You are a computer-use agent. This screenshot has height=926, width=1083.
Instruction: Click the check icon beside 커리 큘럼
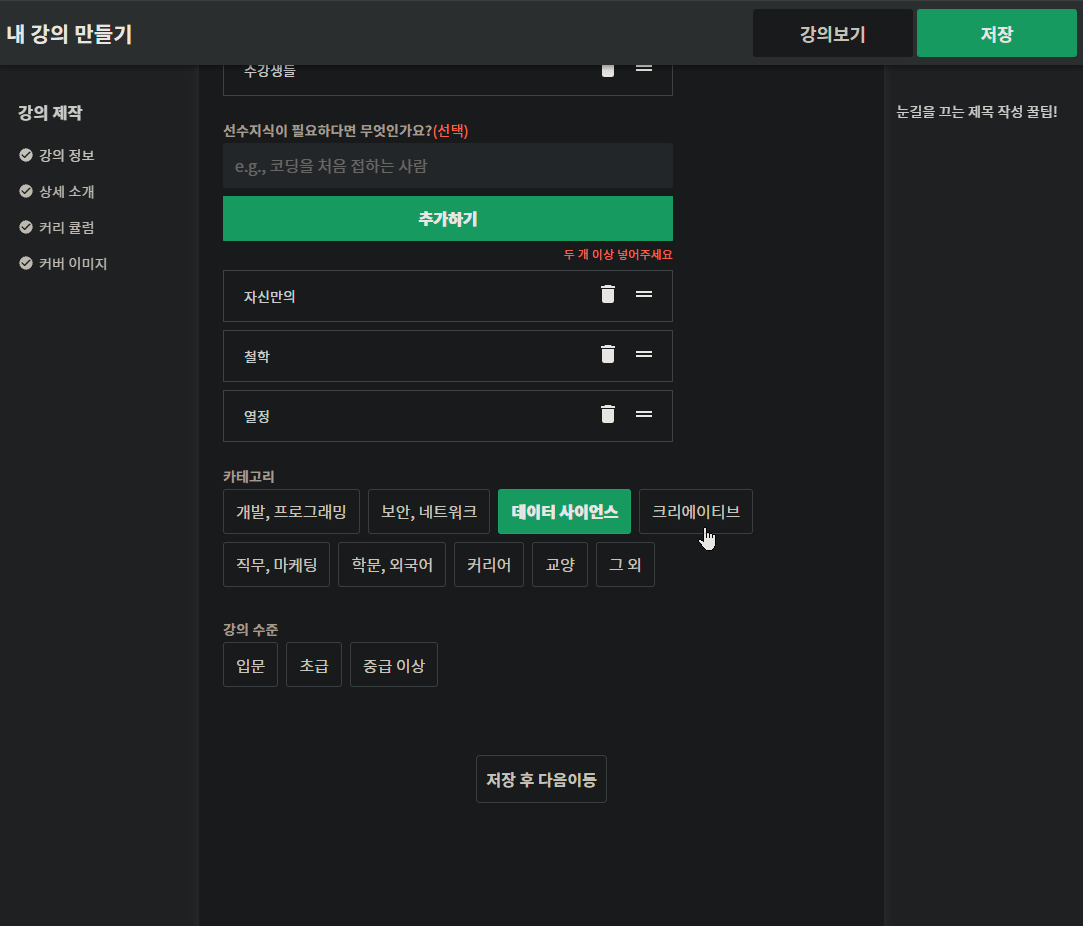(x=26, y=227)
